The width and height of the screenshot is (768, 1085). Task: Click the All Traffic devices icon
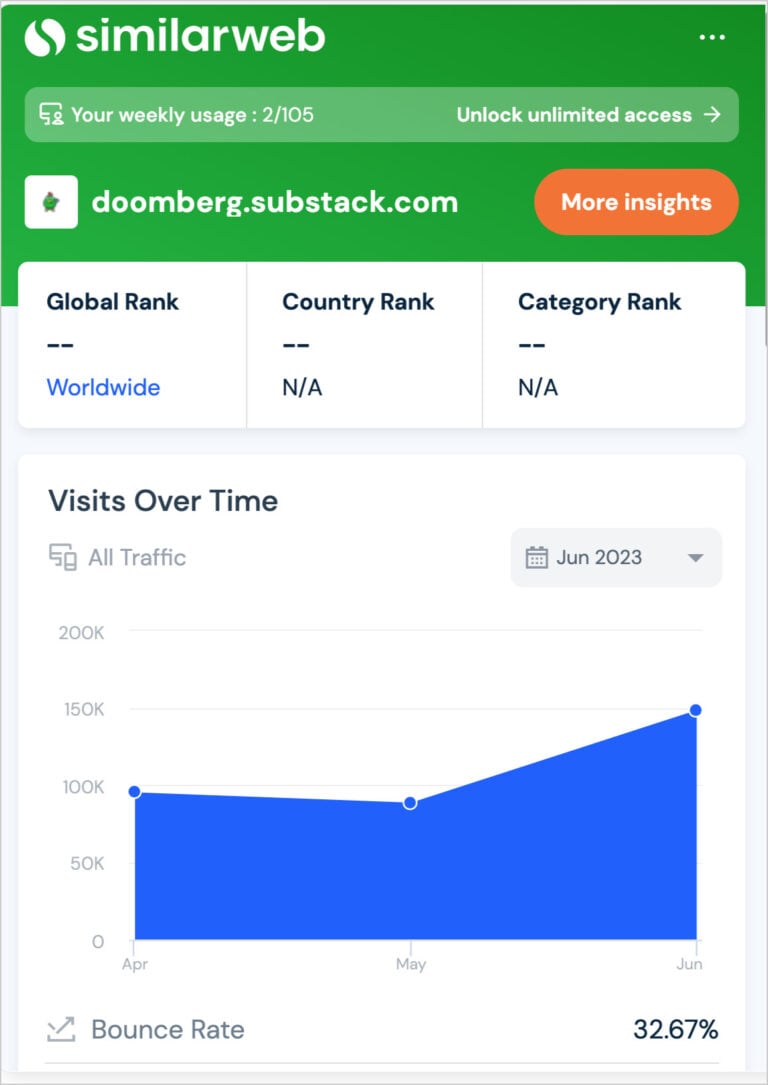tap(62, 557)
